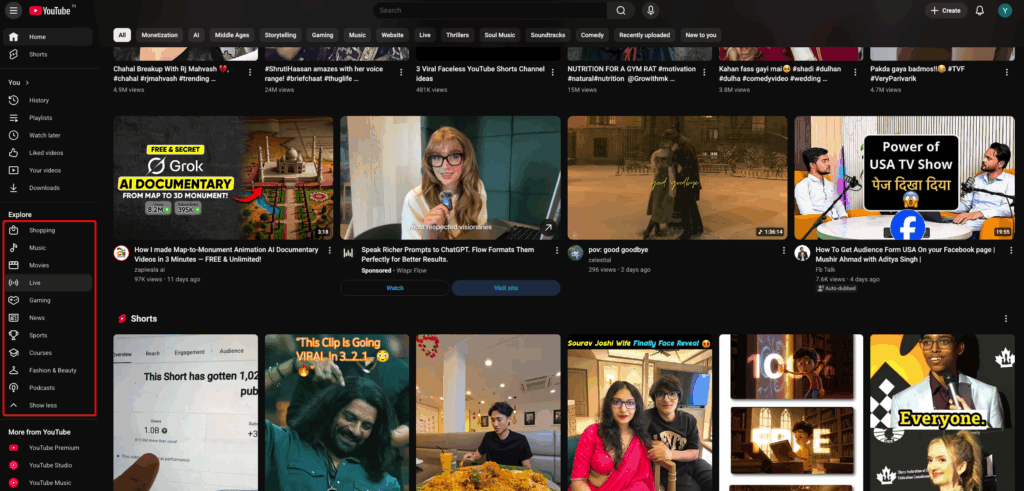Open watch History
The width and height of the screenshot is (1024, 491).
click(47, 101)
